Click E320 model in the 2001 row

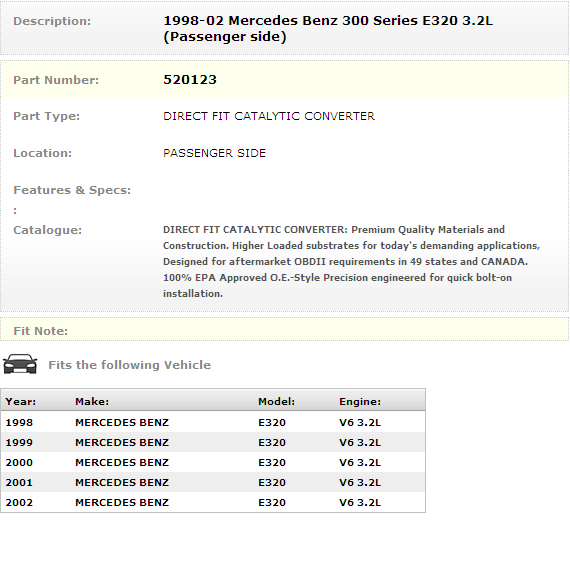pyautogui.click(x=272, y=482)
